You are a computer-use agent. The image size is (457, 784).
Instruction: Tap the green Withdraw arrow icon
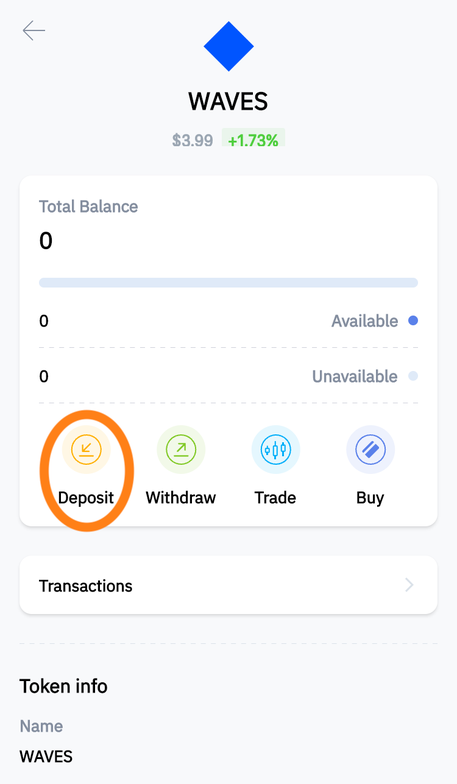(181, 450)
